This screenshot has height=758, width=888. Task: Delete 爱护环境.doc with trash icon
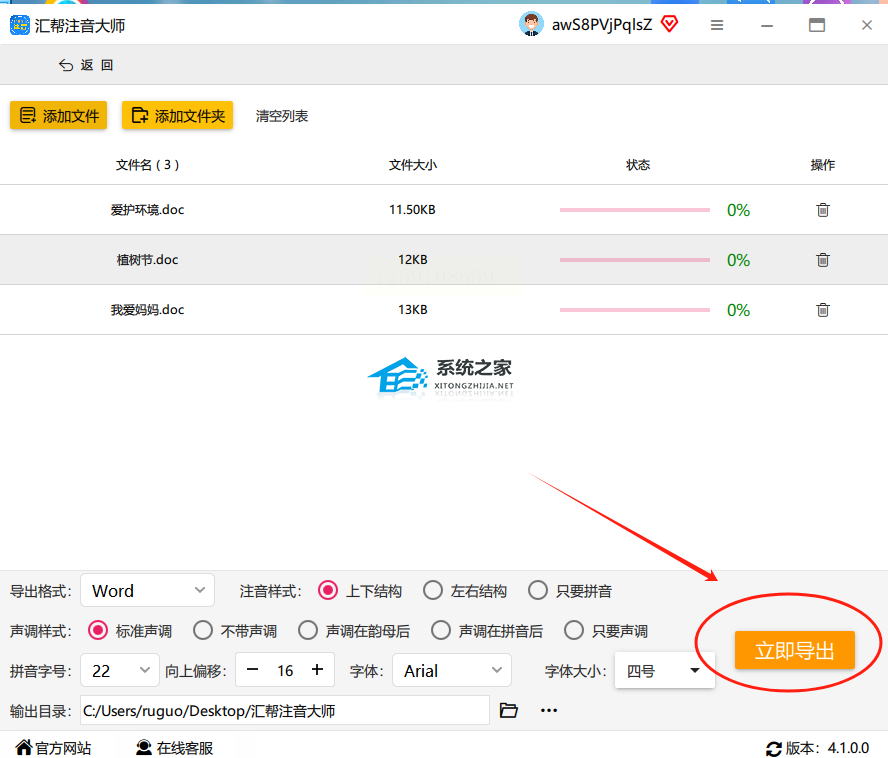point(823,210)
